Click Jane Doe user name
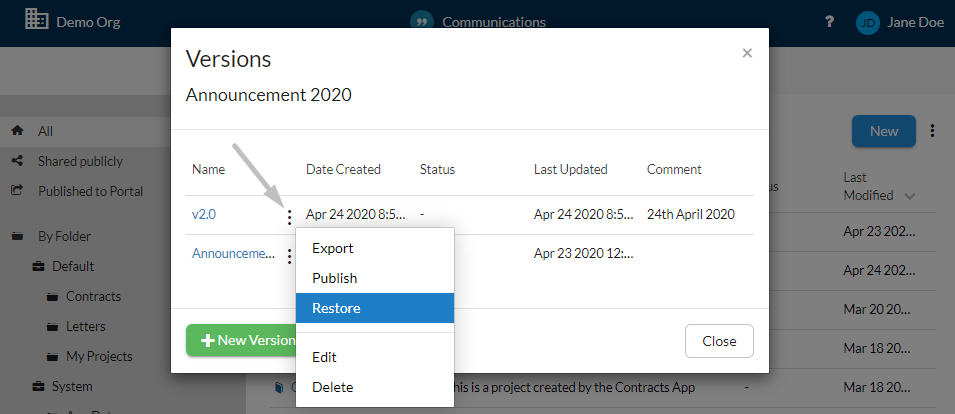Viewport: 955px width, 414px height. [x=915, y=23]
